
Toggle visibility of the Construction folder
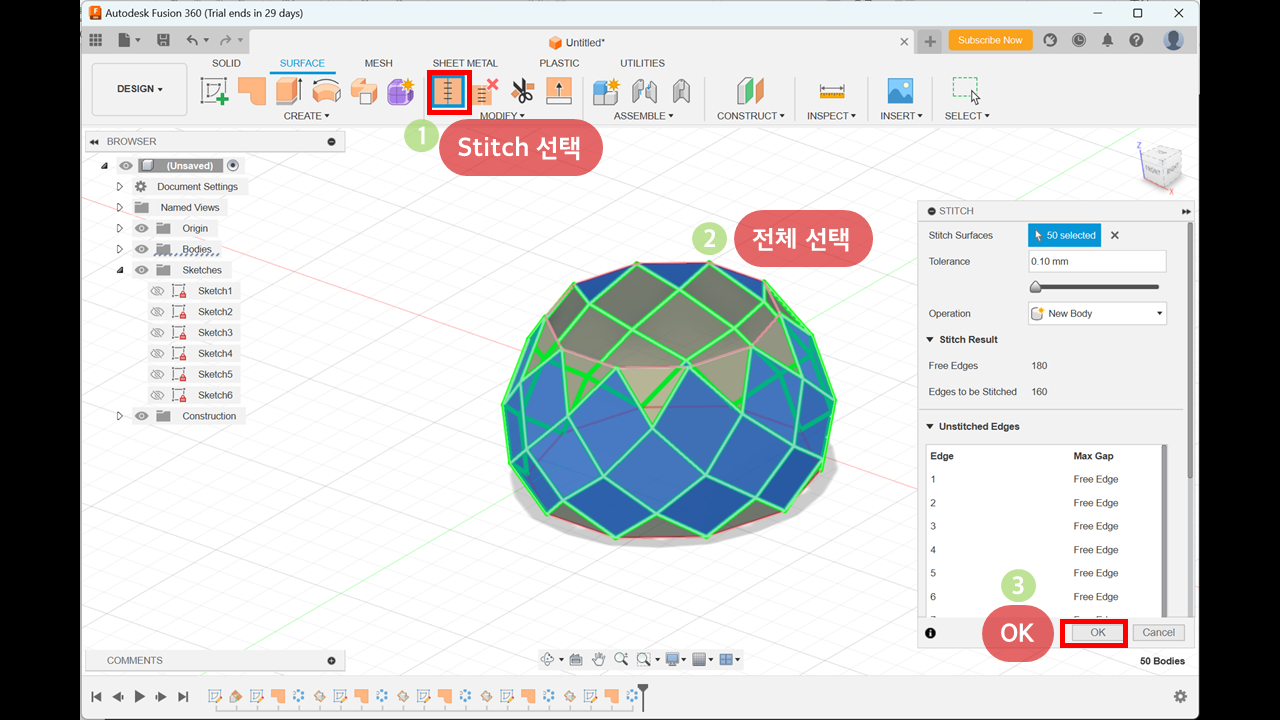click(x=142, y=416)
